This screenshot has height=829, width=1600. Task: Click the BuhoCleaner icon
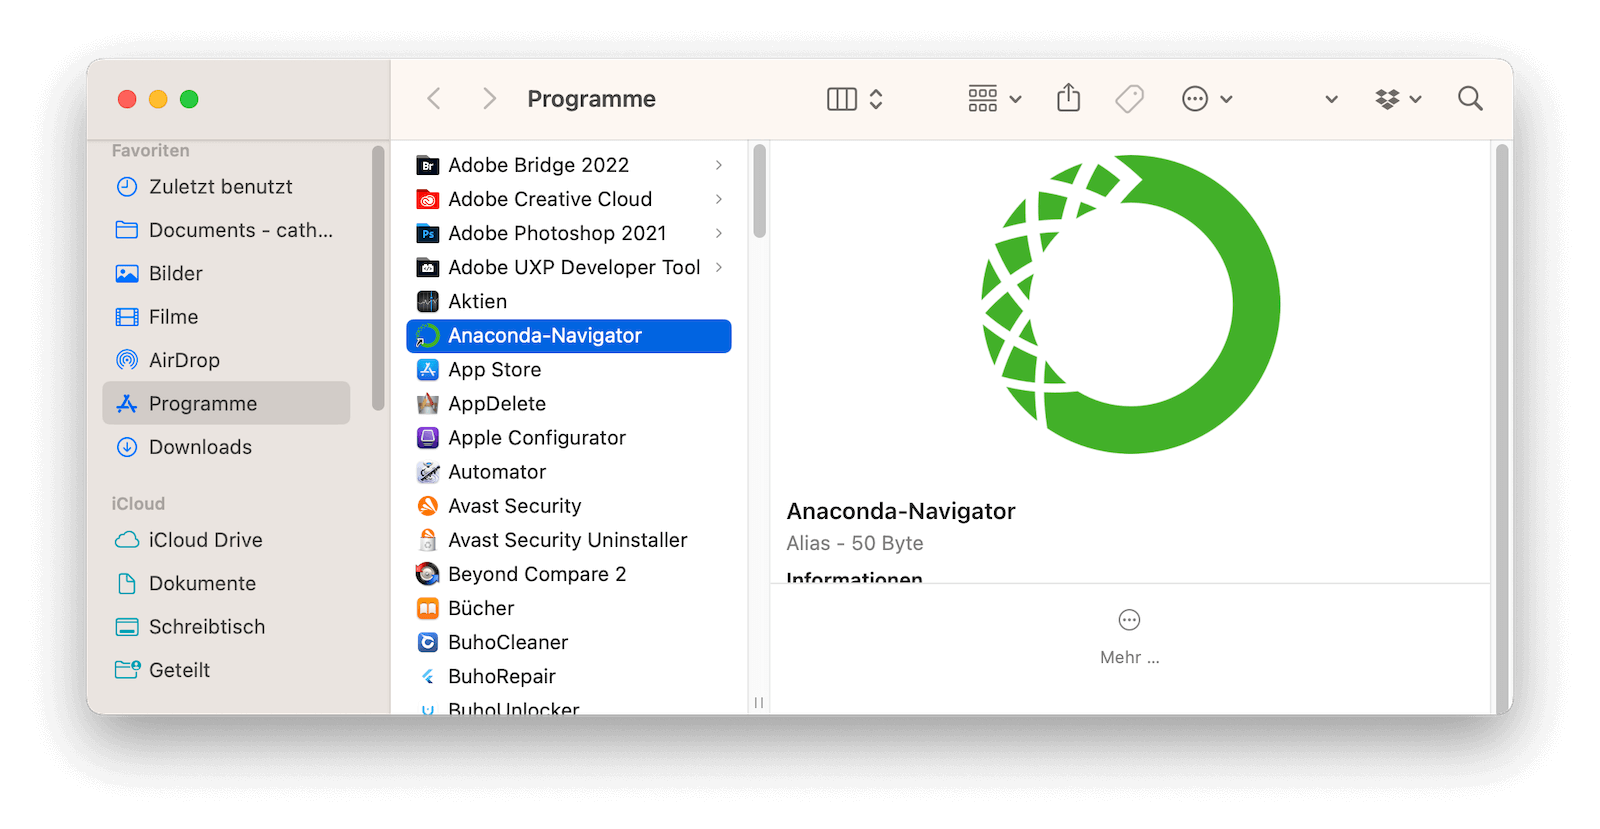click(428, 642)
